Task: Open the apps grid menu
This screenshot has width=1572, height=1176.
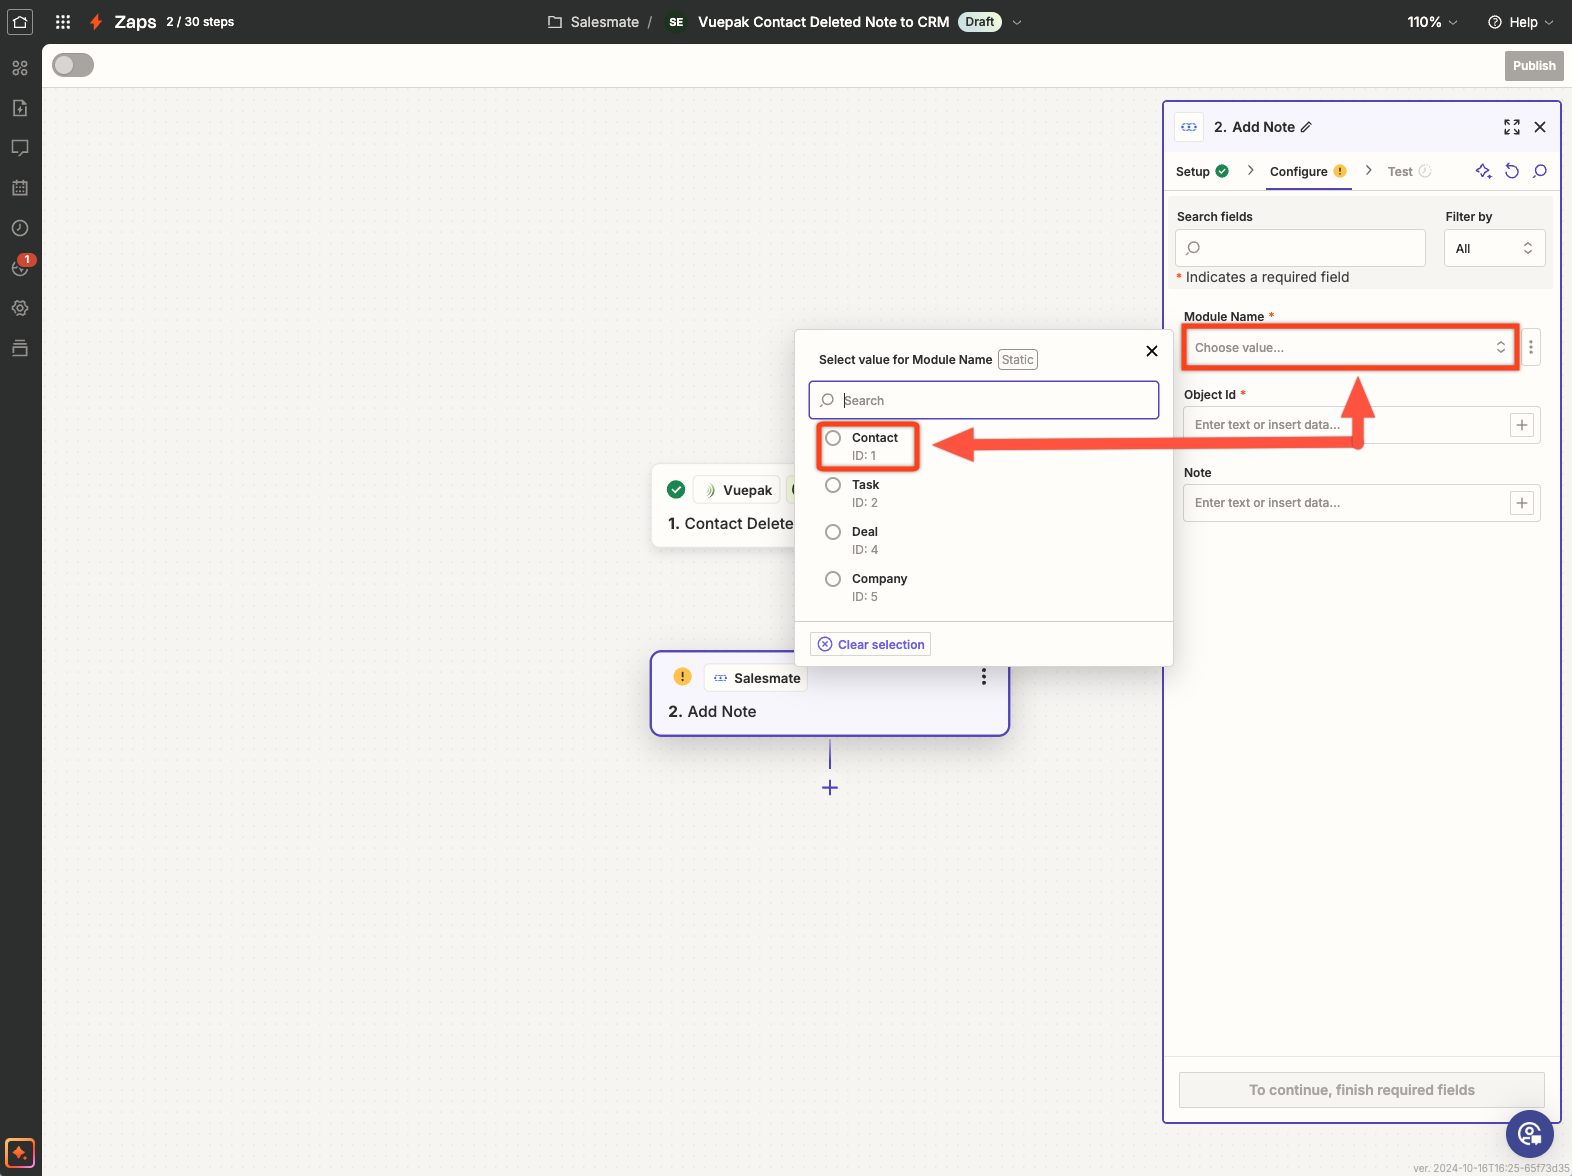Action: click(x=63, y=21)
